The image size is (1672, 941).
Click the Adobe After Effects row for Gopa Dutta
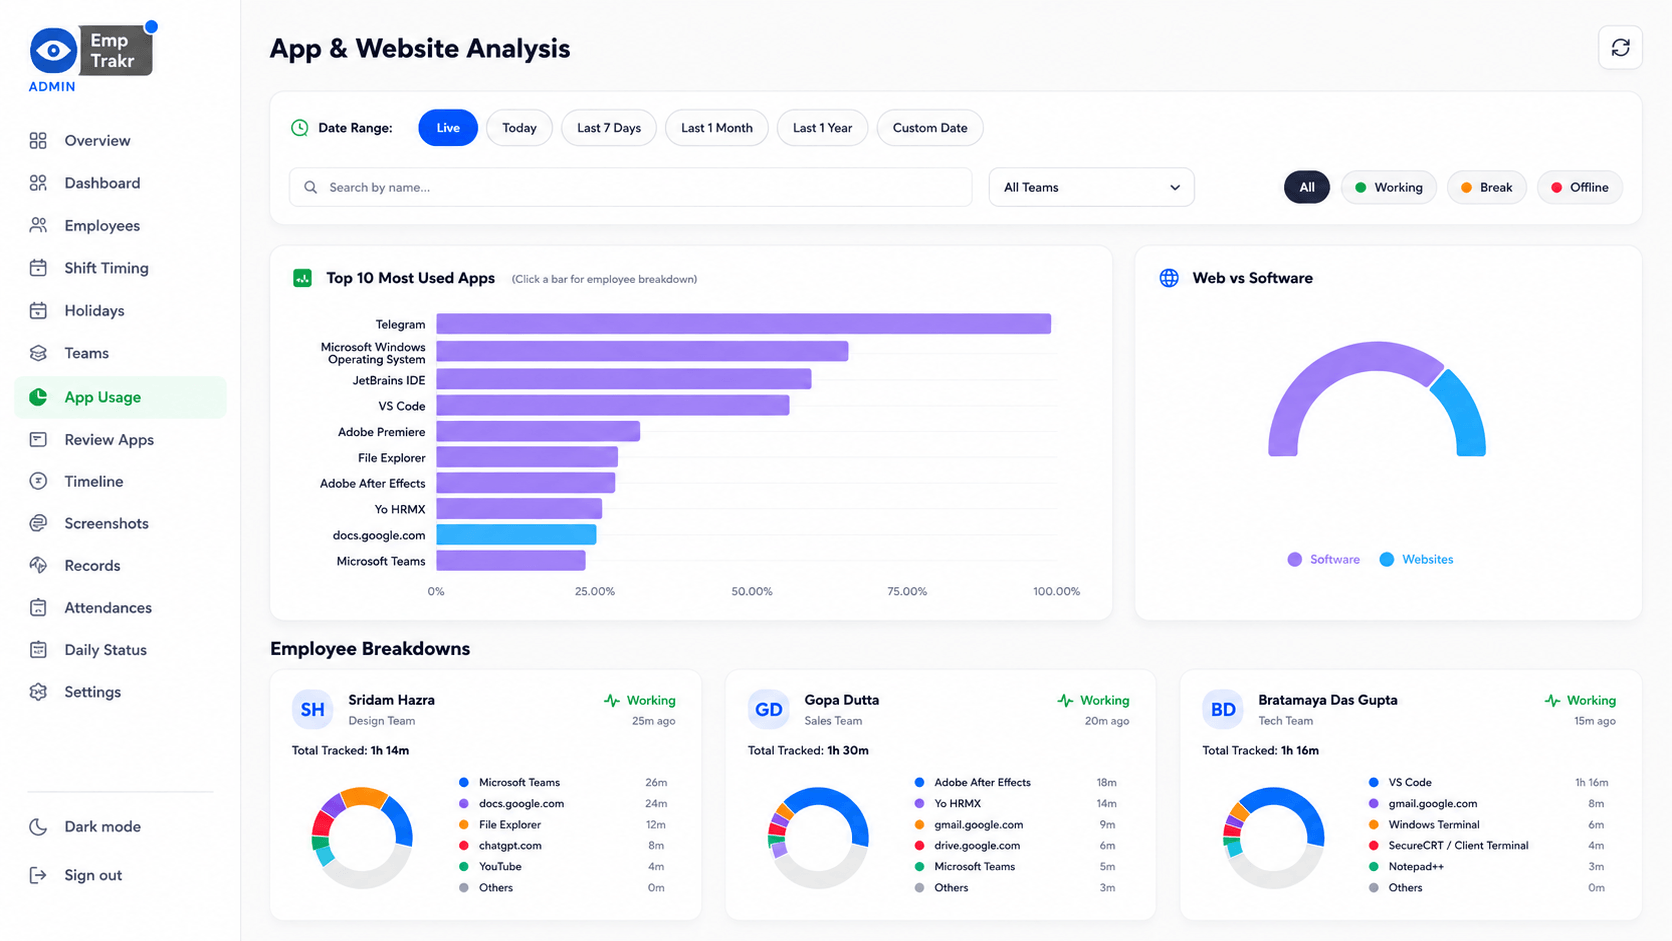pyautogui.click(x=1015, y=783)
